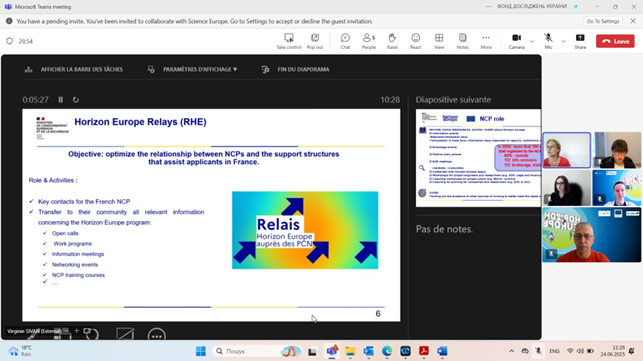Viewport: 643px width, 361px height.
Task: Click the Relais Horizon Europe image
Action: (x=305, y=230)
